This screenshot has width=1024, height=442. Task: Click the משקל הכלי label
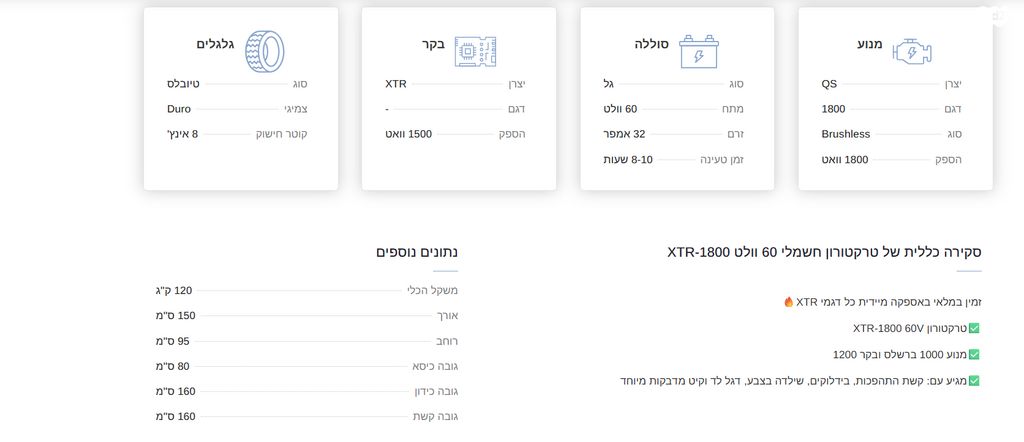click(x=433, y=291)
